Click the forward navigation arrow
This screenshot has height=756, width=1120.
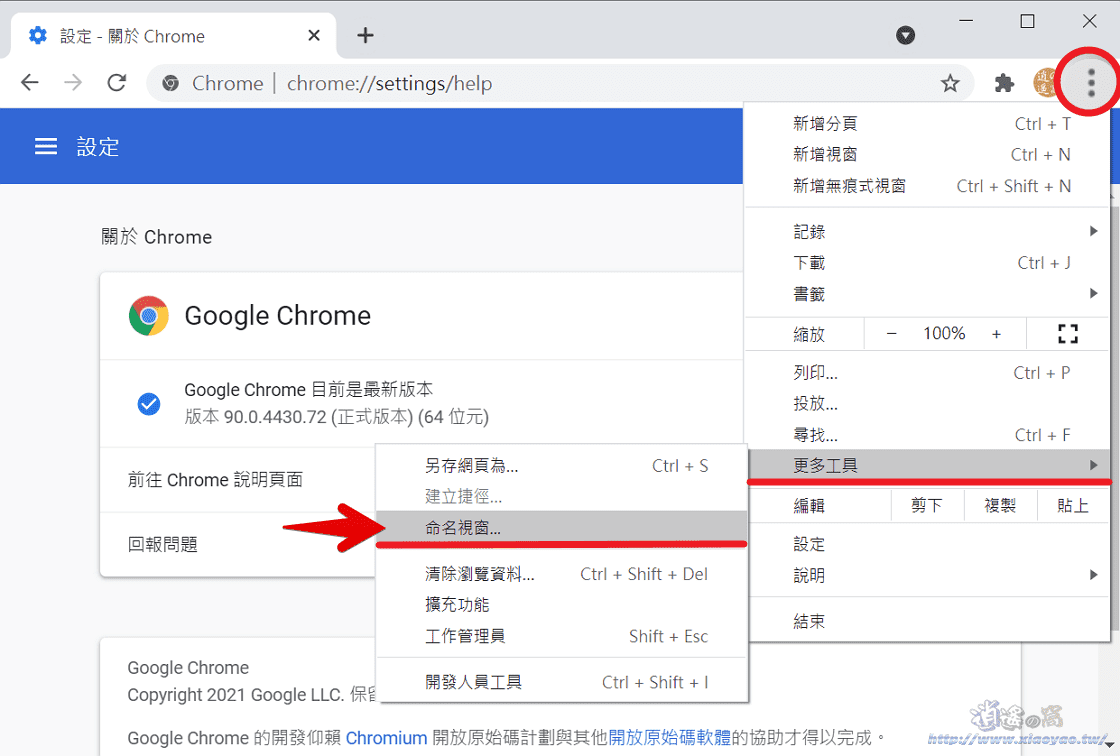click(x=73, y=83)
